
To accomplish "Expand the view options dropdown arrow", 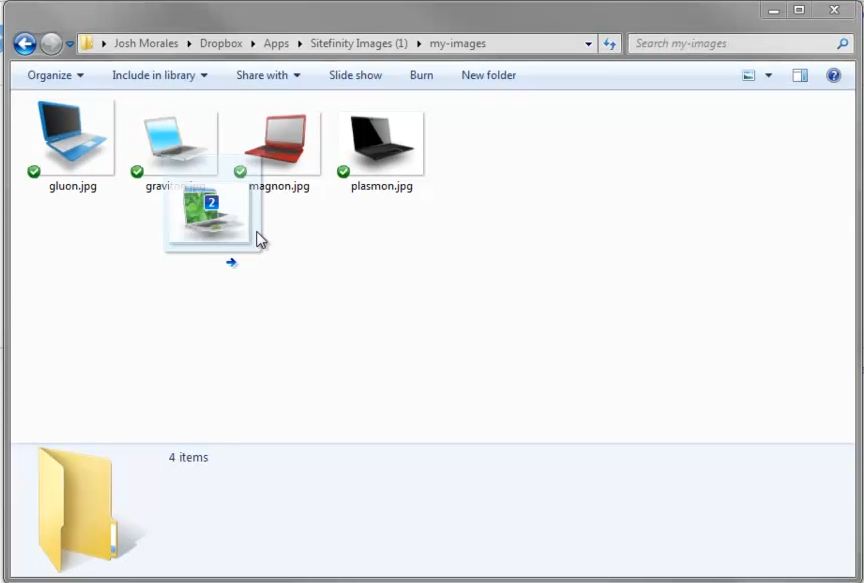I will point(769,76).
